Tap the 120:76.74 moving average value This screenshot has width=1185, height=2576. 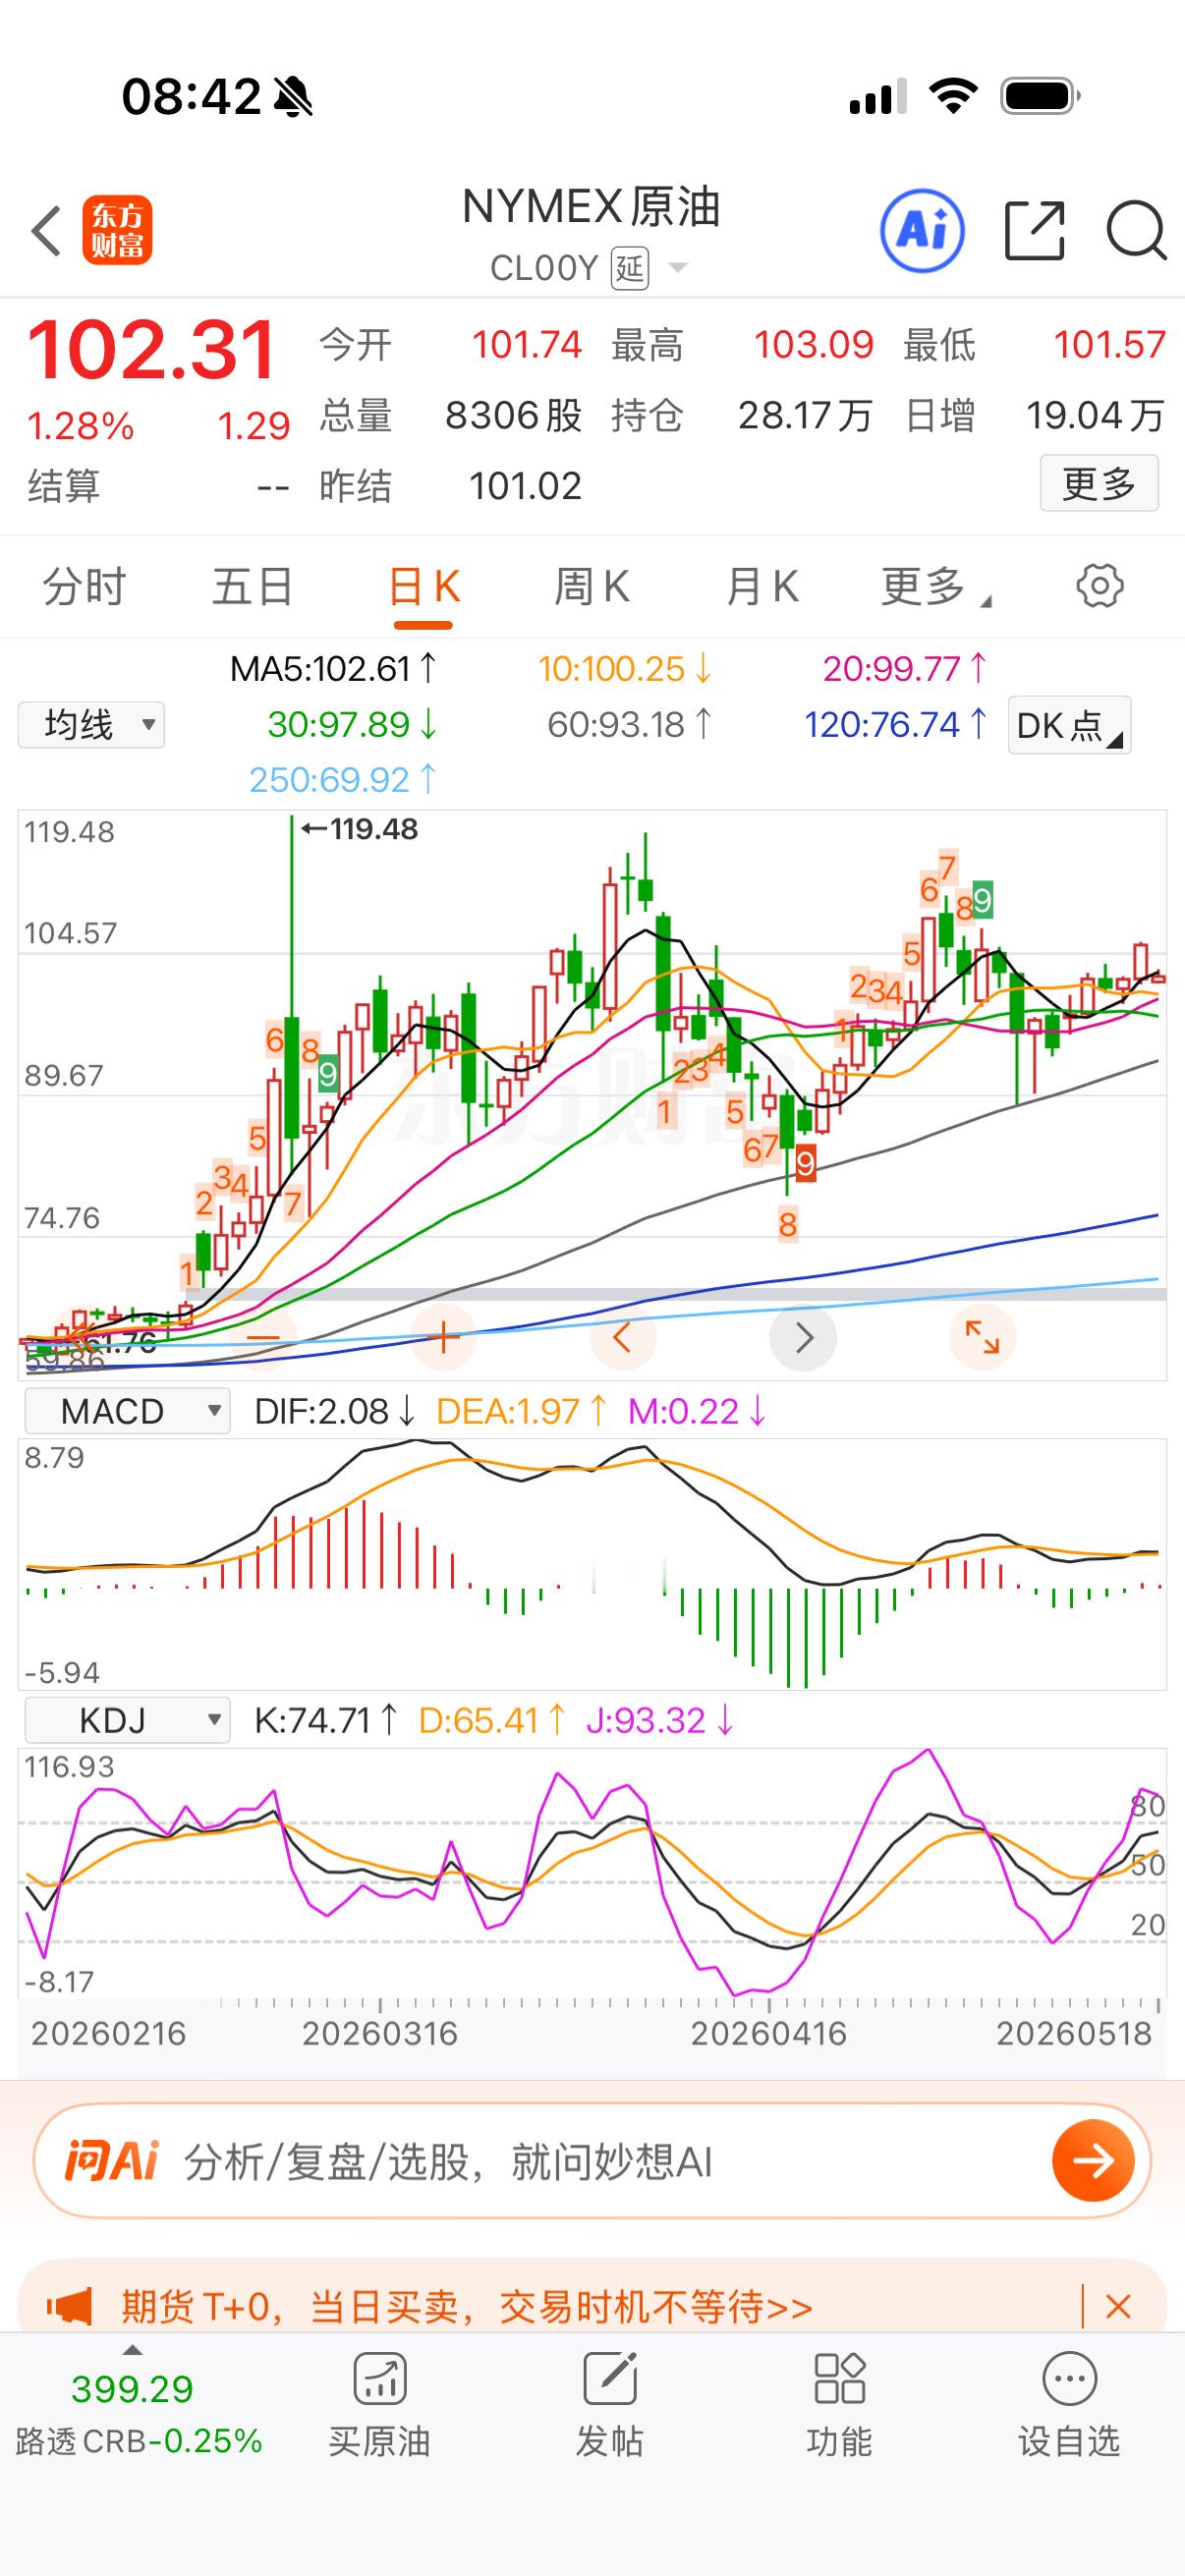tap(896, 724)
